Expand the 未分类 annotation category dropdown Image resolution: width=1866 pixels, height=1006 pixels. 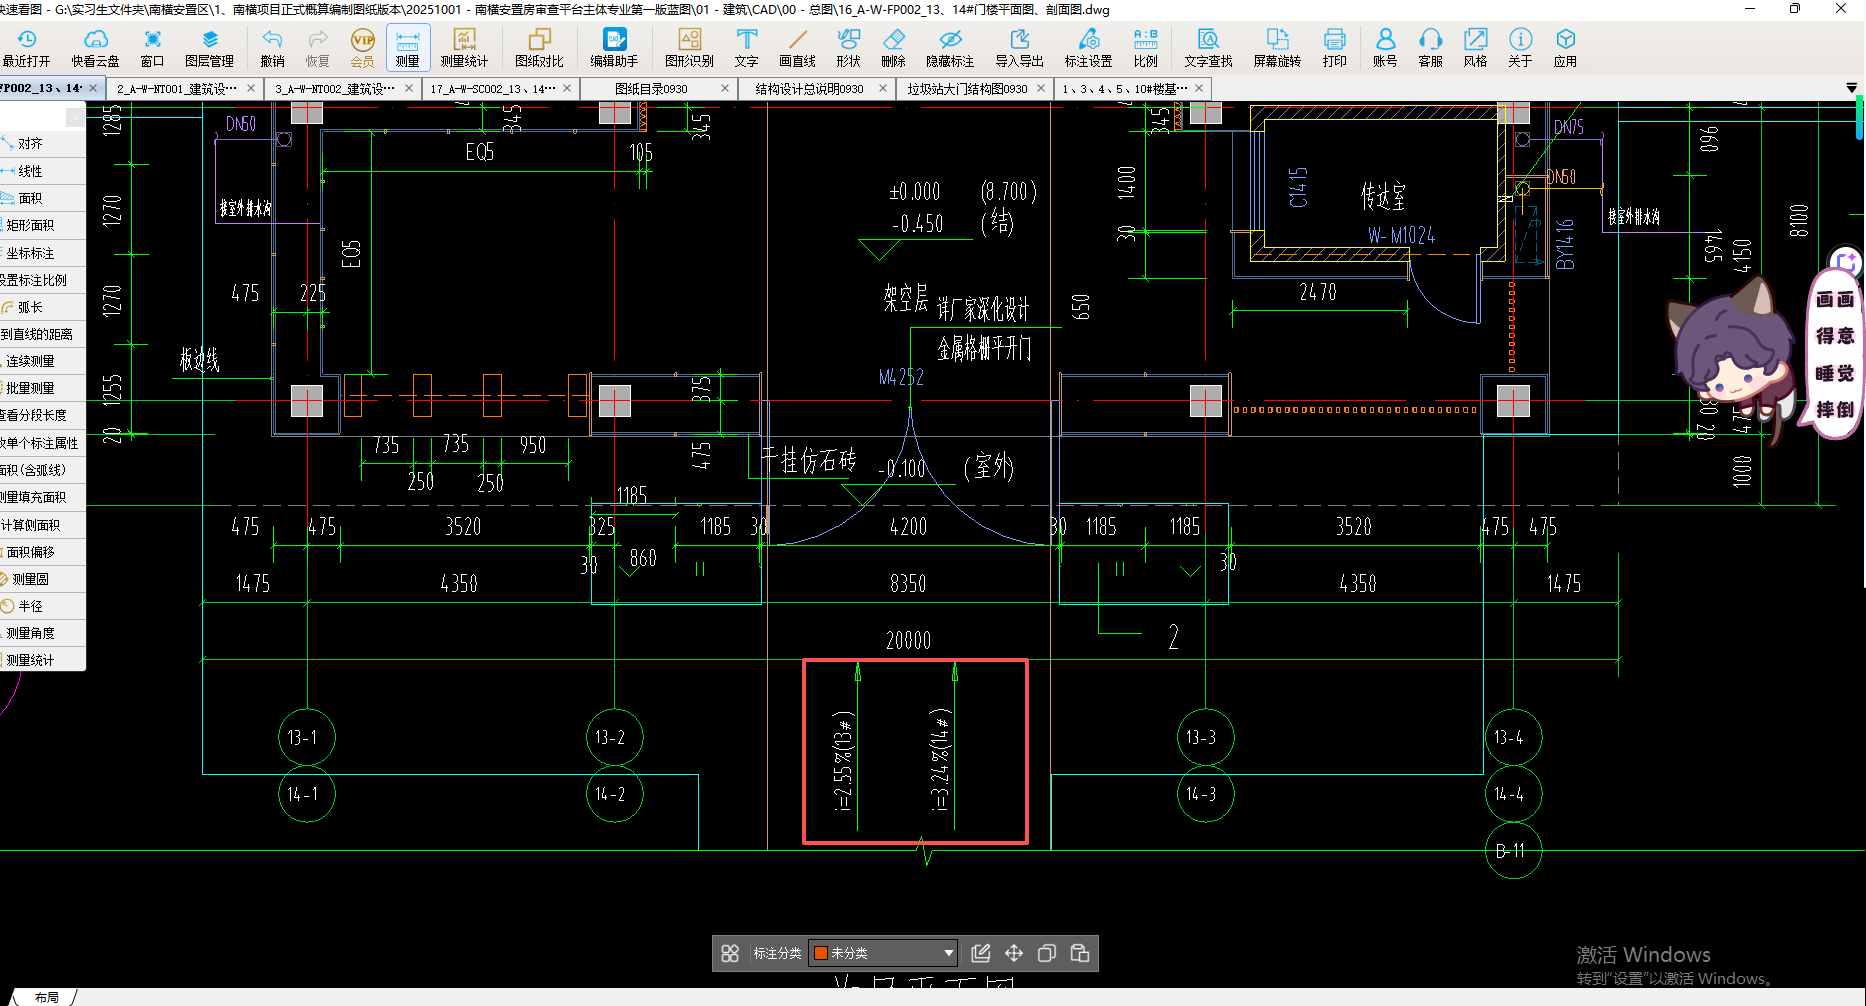[x=948, y=953]
